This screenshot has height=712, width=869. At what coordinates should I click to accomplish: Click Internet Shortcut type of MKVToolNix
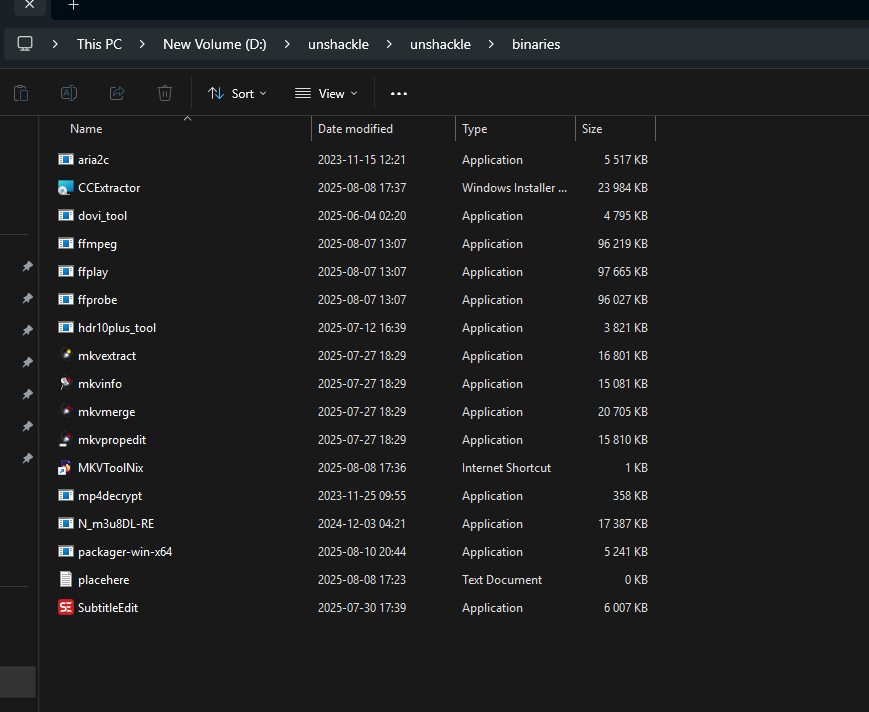point(506,468)
